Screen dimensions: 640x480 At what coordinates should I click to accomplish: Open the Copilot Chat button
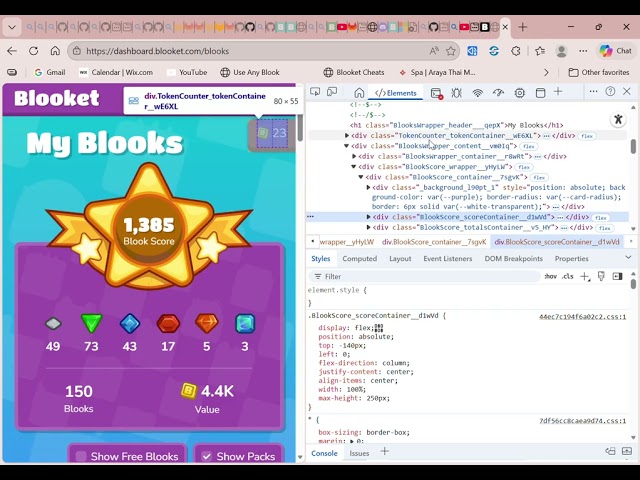point(616,51)
